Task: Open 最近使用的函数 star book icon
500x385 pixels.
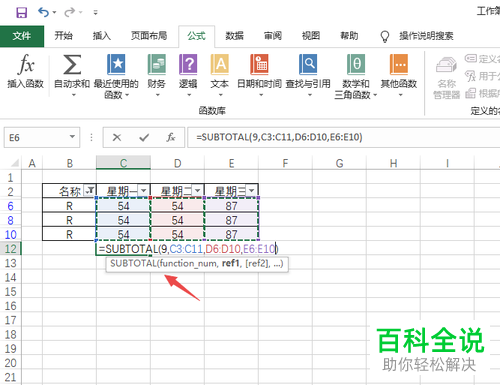Action: point(116,64)
